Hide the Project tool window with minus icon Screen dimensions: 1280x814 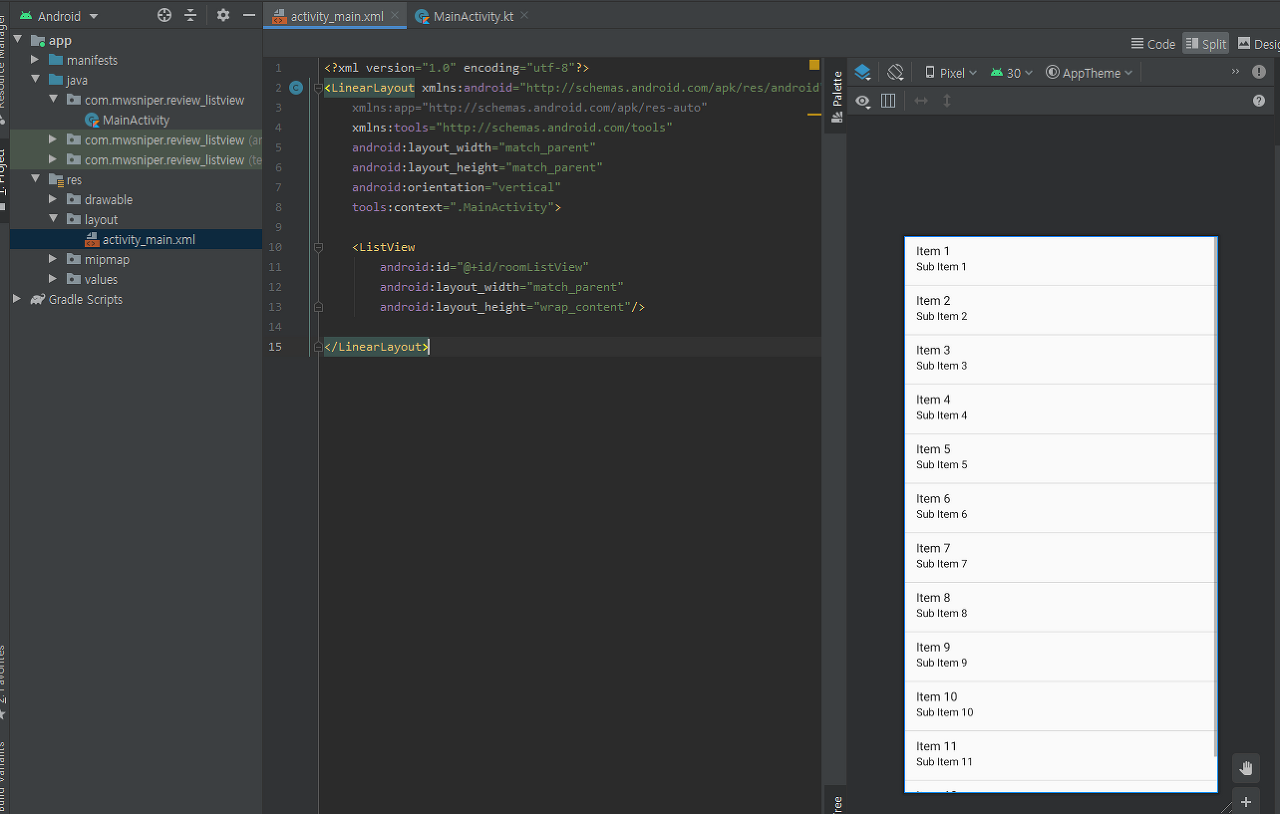(249, 16)
